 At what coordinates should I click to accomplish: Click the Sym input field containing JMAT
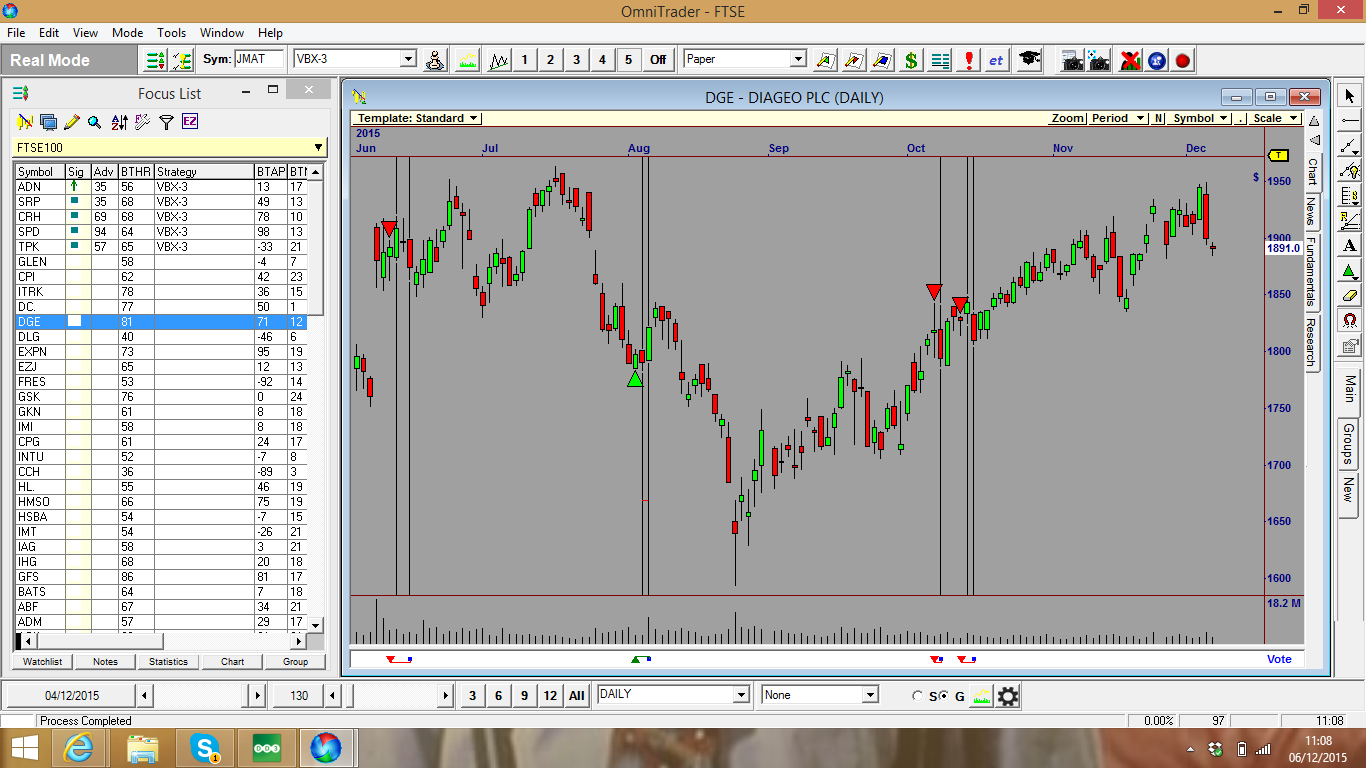pyautogui.click(x=259, y=59)
